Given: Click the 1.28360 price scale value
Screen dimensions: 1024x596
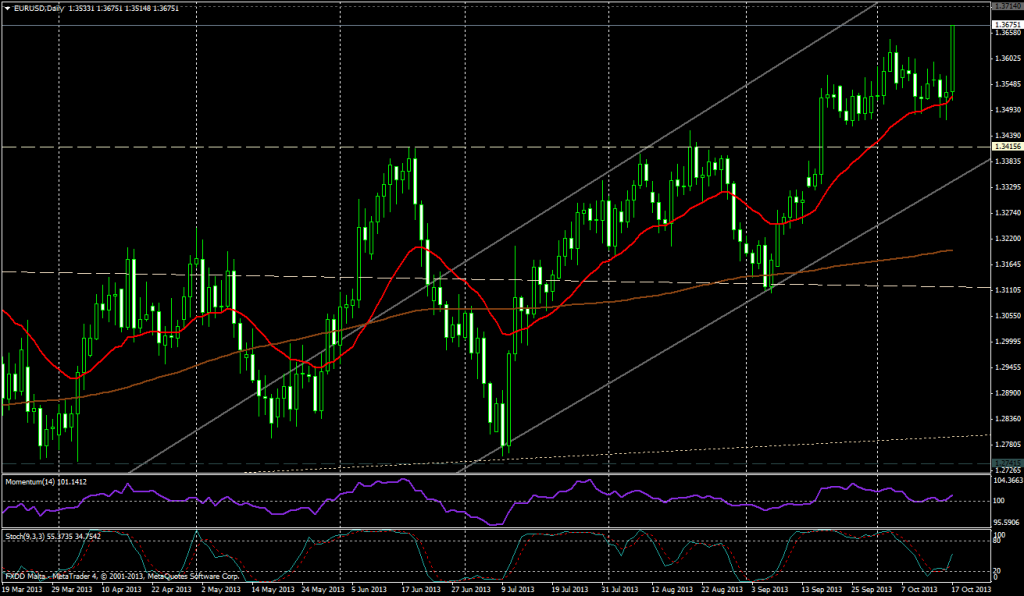Looking at the screenshot, I should (1006, 419).
